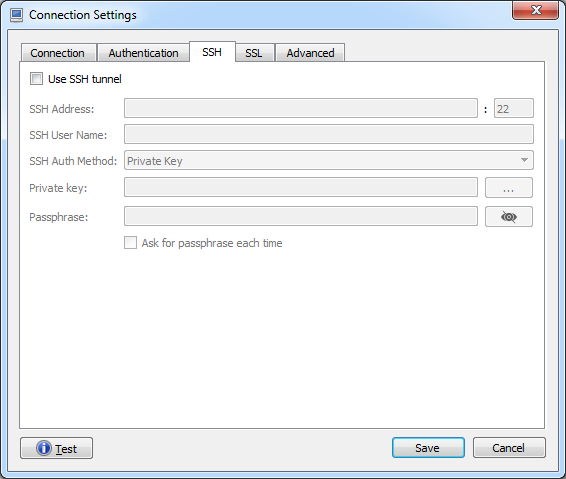Open the SSH Auth Method dropdown
The height and width of the screenshot is (479, 566).
329,161
